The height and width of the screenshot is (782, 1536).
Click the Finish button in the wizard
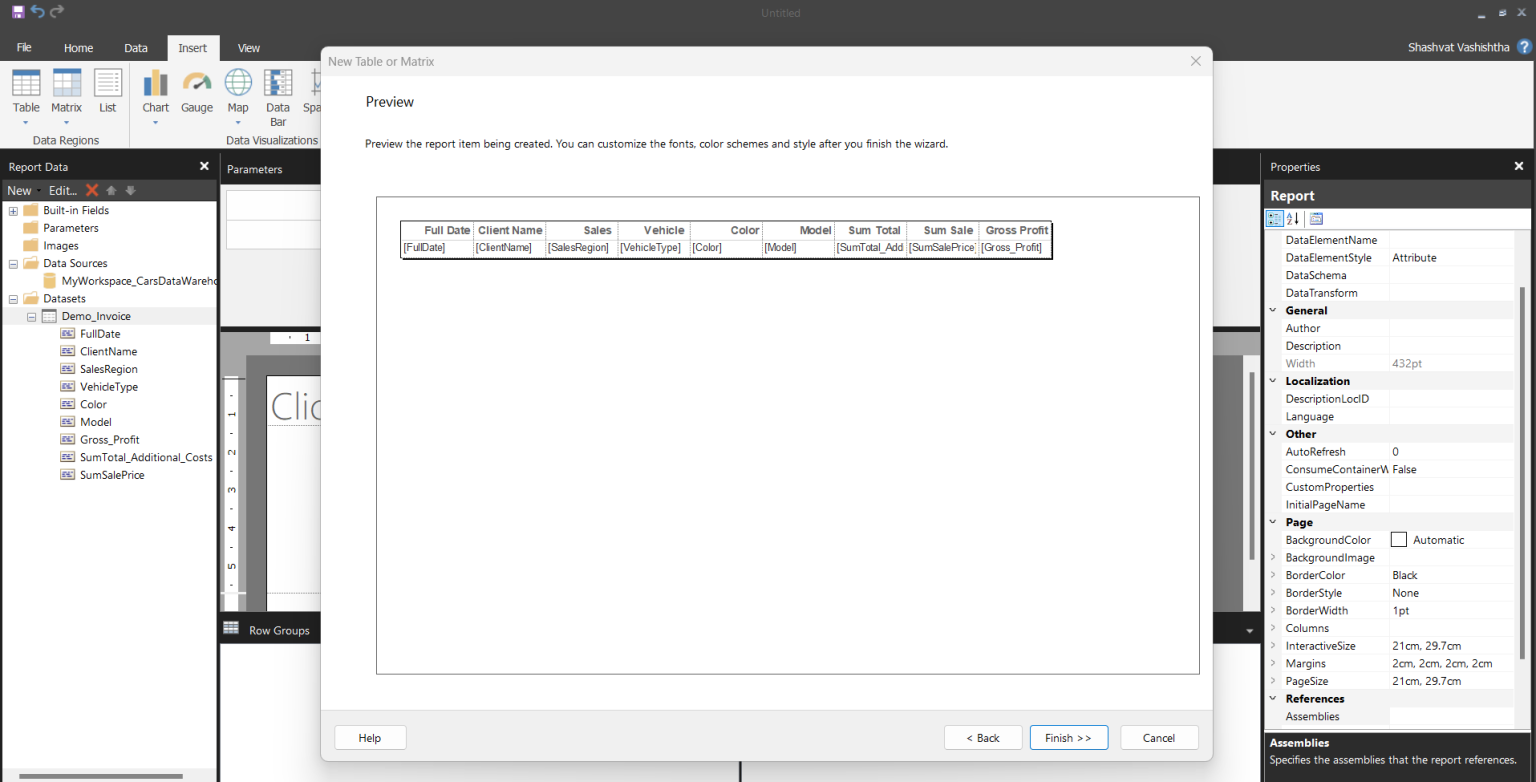click(x=1068, y=737)
